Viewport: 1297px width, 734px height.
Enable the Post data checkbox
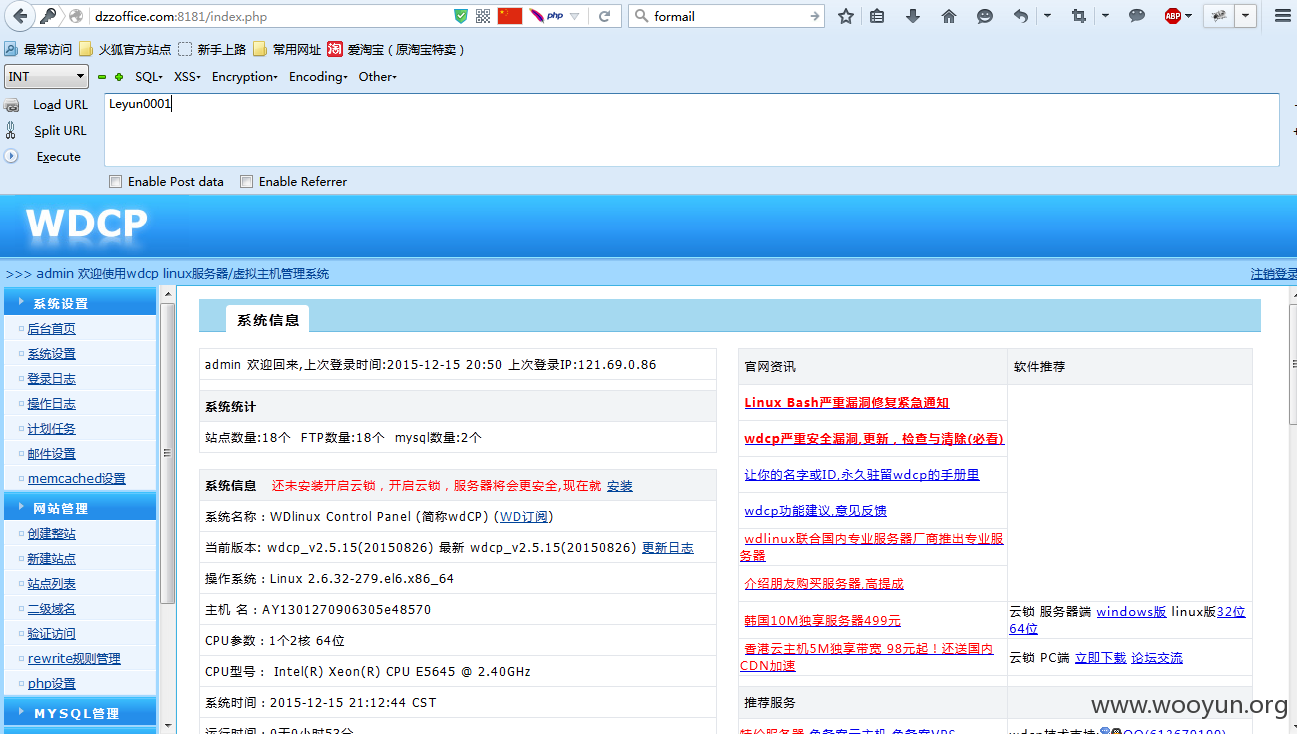click(x=116, y=182)
